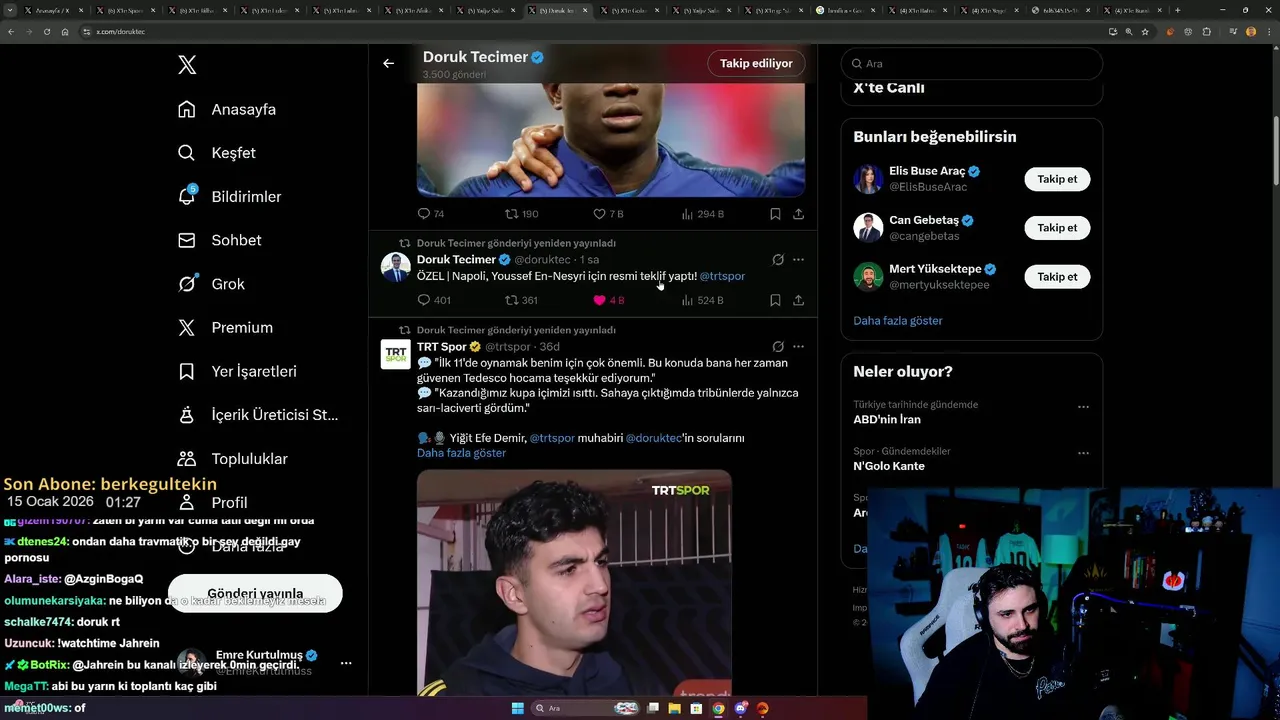Open account menu dots beside Emre Kurtulmuş
The width and height of the screenshot is (1280, 720).
(x=346, y=663)
